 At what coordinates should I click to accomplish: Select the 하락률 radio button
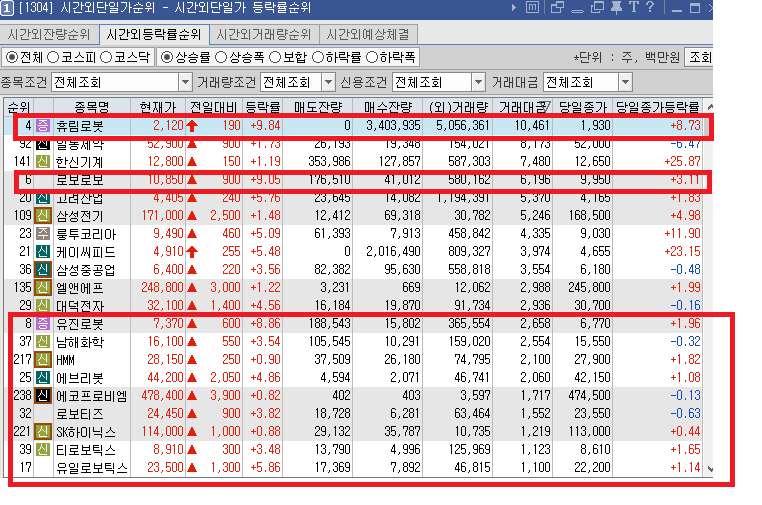point(317,57)
